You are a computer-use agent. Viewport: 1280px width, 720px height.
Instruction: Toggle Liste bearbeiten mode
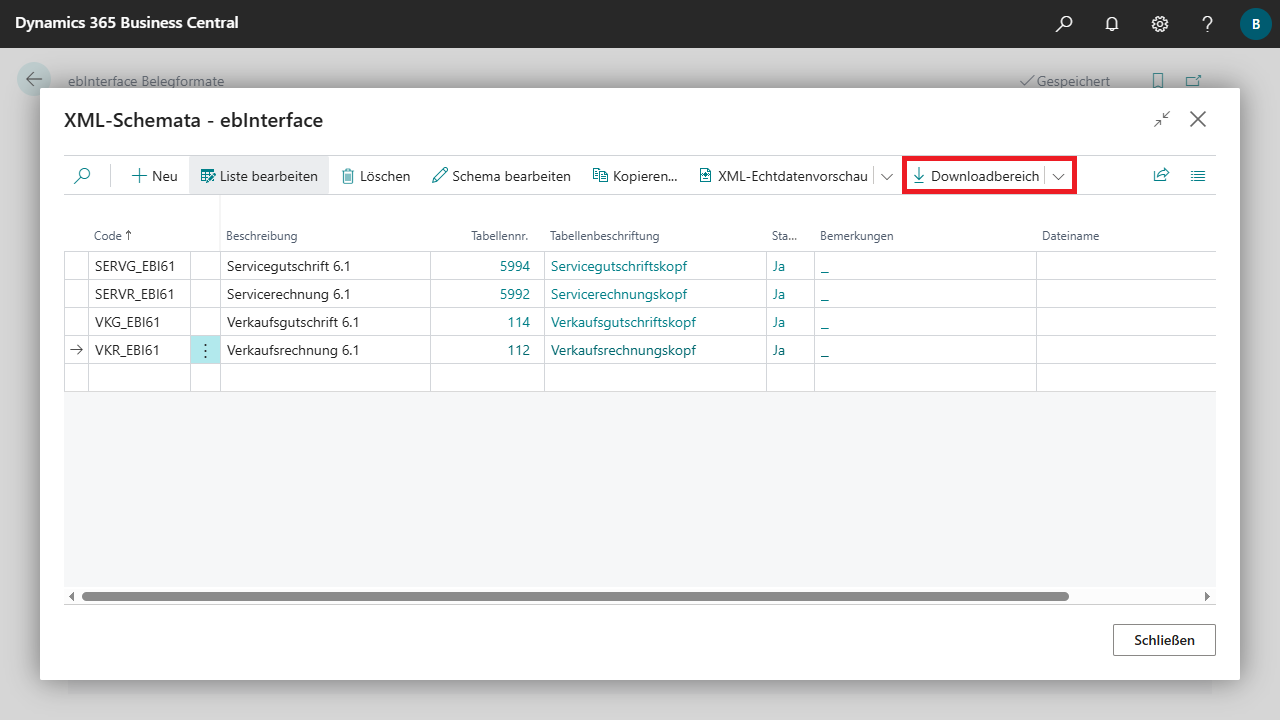(259, 176)
